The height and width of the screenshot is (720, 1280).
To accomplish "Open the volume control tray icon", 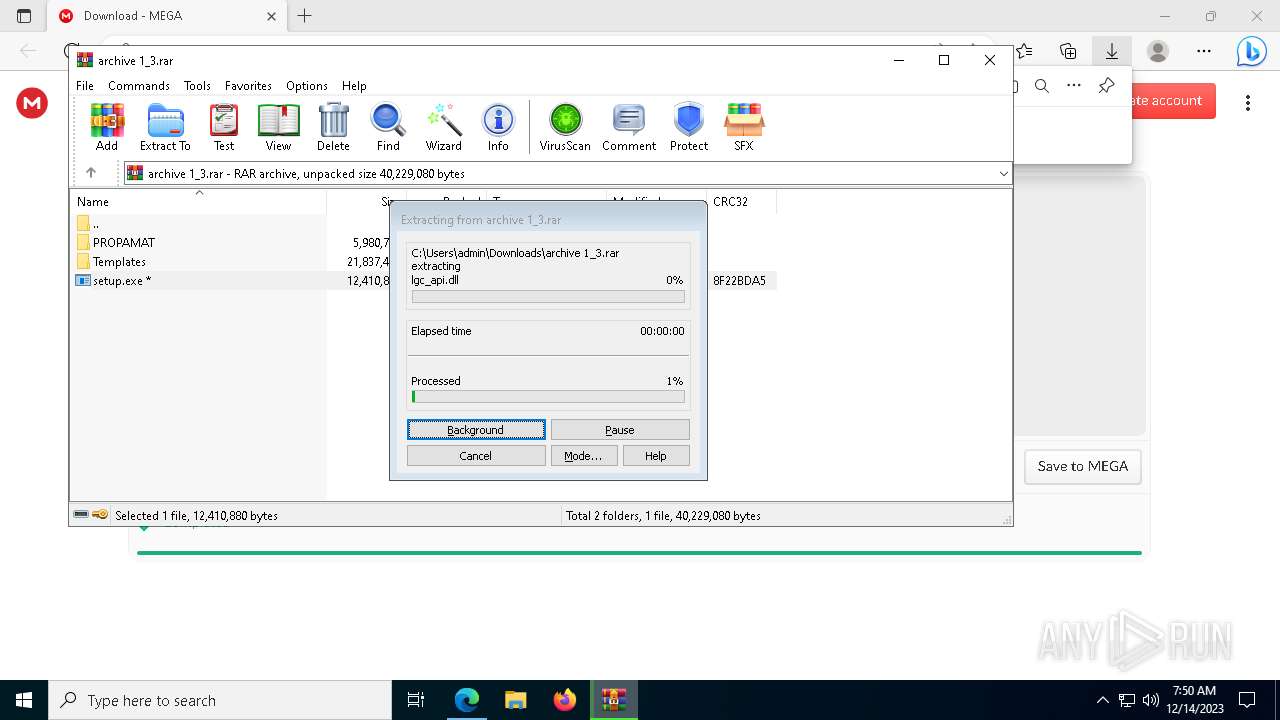I will pyautogui.click(x=1151, y=700).
